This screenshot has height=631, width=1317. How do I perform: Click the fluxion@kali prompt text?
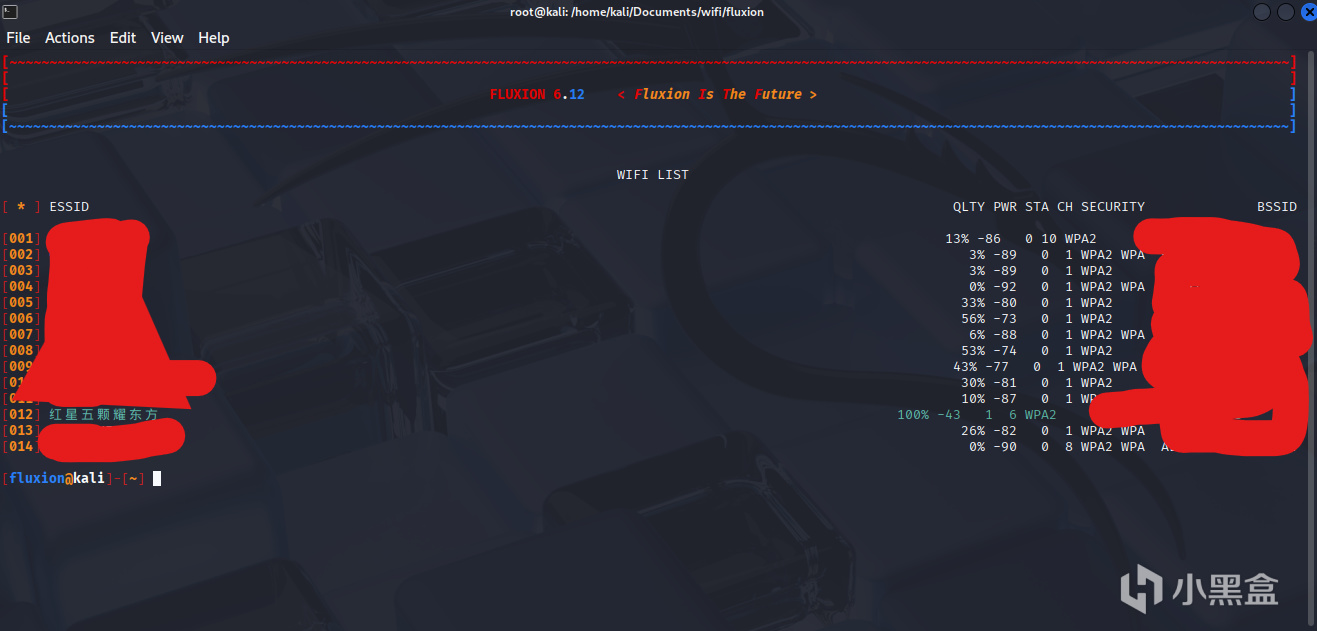click(x=57, y=479)
